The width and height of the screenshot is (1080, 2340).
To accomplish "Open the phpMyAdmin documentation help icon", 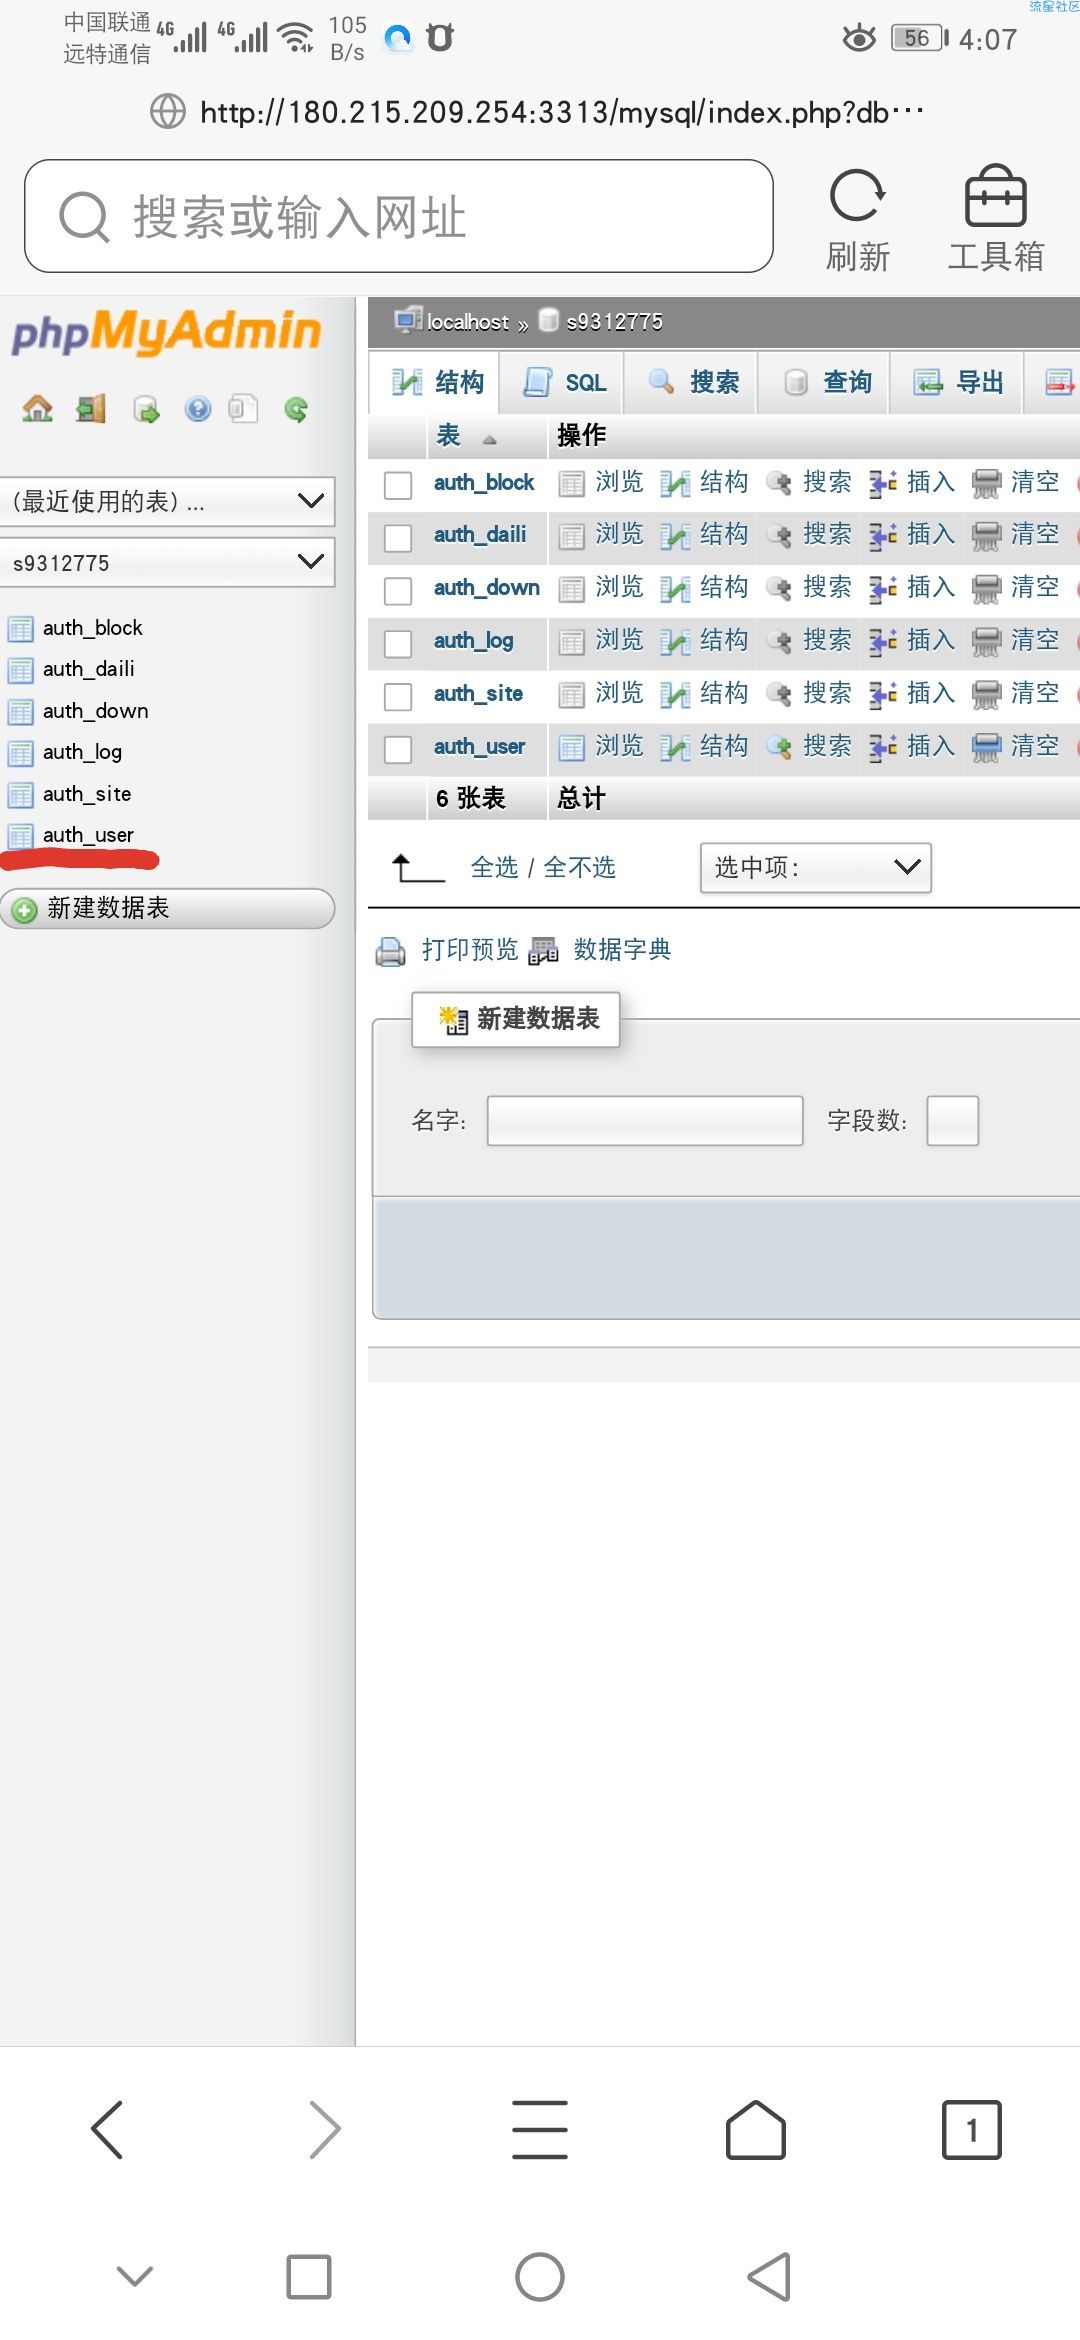I will point(198,409).
